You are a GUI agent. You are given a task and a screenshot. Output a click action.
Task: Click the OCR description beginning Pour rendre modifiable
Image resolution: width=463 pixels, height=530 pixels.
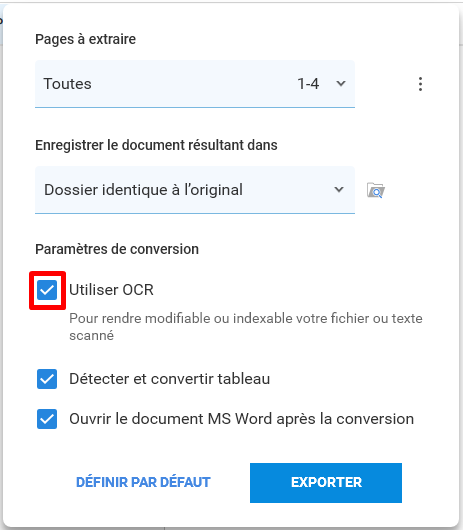coord(246,327)
